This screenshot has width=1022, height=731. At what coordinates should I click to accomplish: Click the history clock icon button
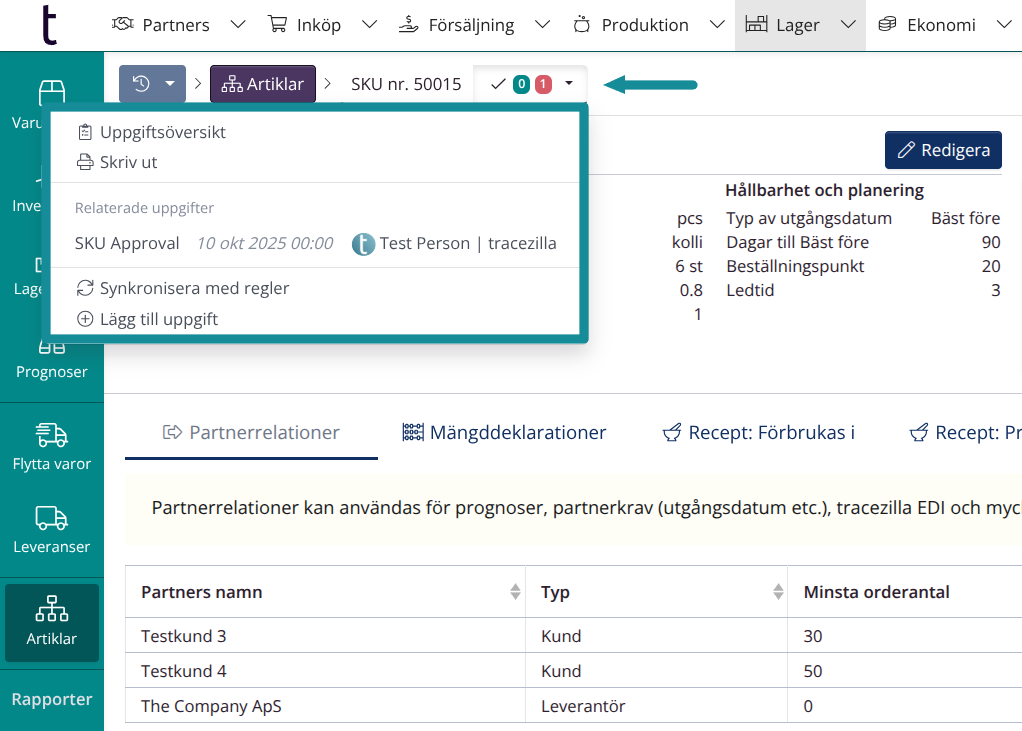141,84
